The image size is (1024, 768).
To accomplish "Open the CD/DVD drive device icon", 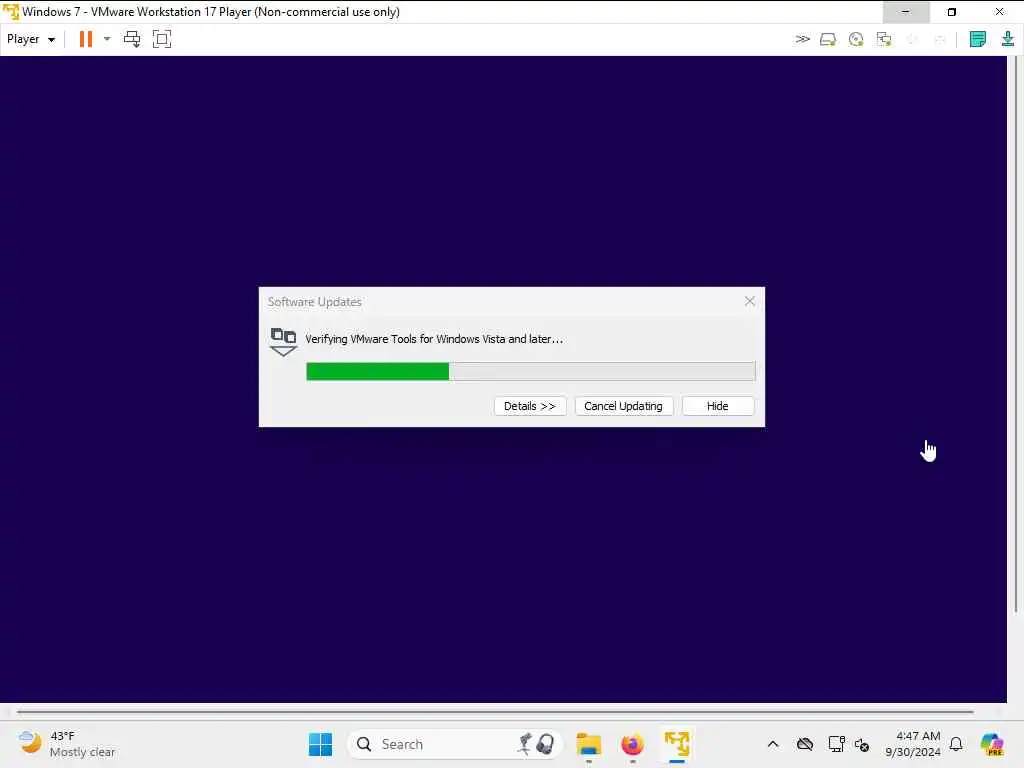I will 856,39.
